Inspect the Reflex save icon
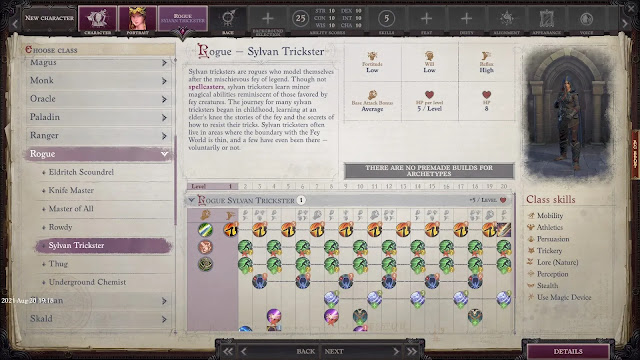Viewport: 640px width, 360px height. tap(486, 55)
